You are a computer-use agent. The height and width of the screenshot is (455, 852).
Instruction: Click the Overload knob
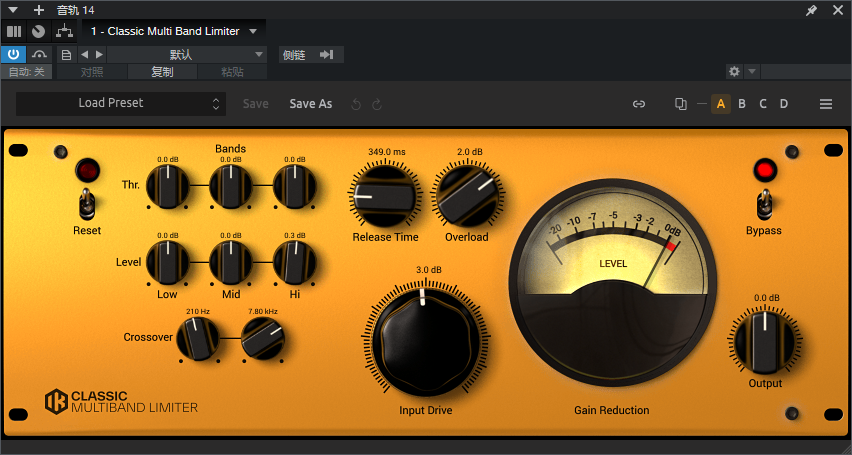(x=467, y=196)
